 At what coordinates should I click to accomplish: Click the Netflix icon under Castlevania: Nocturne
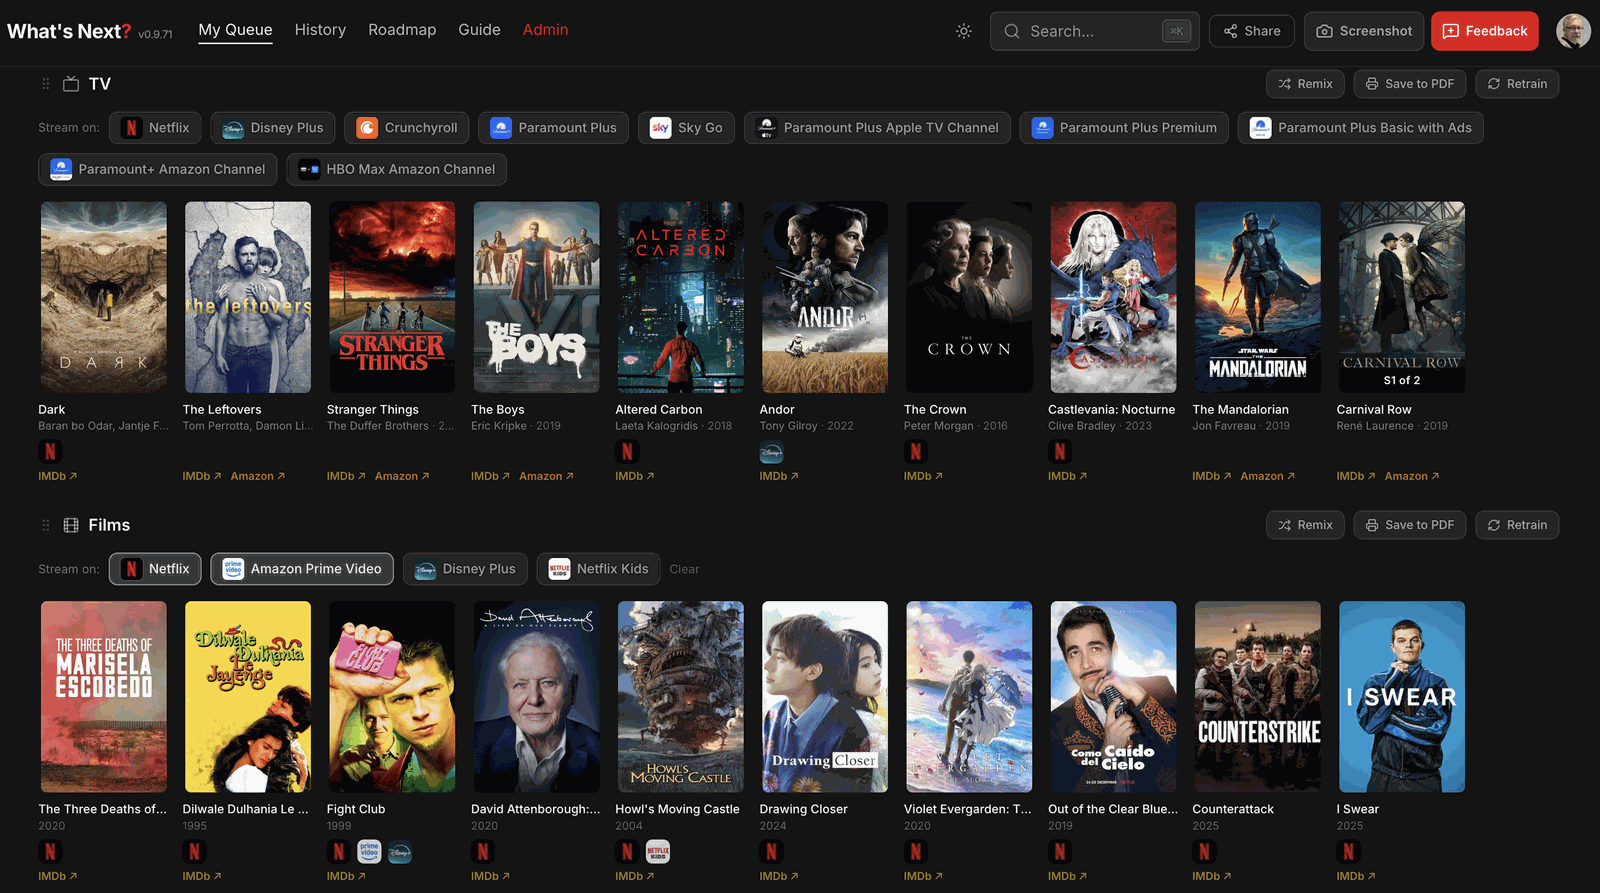[x=1060, y=452]
